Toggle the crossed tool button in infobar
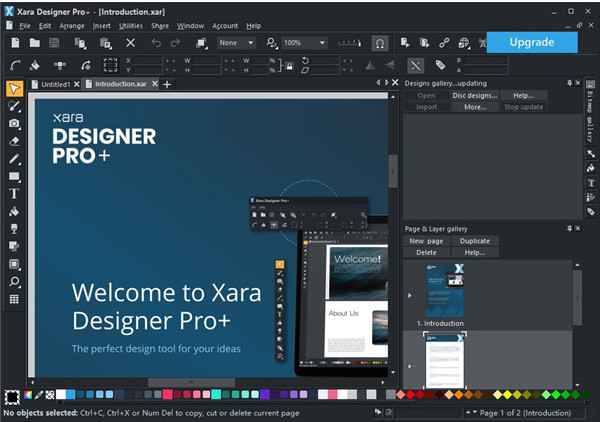The image size is (600, 422). [416, 65]
